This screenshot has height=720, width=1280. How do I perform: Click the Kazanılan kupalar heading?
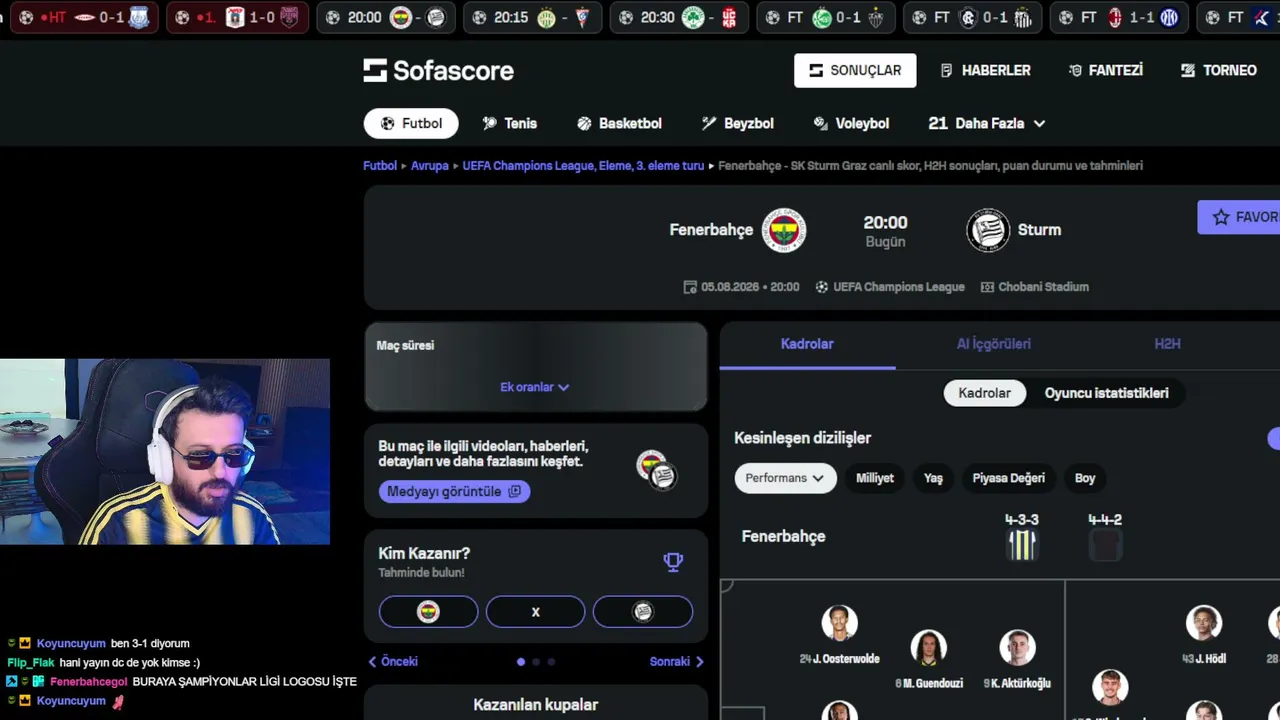[x=536, y=705]
